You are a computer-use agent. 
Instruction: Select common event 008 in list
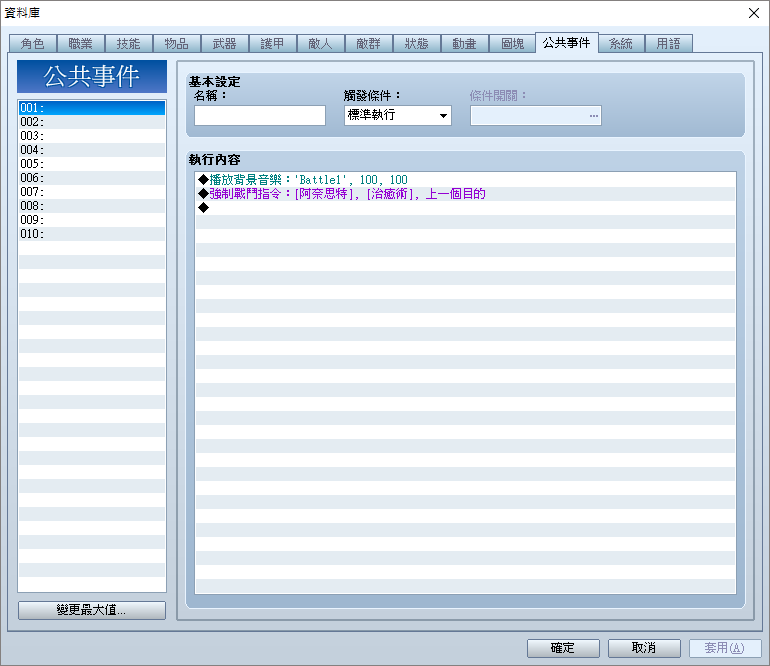pyautogui.click(x=92, y=206)
